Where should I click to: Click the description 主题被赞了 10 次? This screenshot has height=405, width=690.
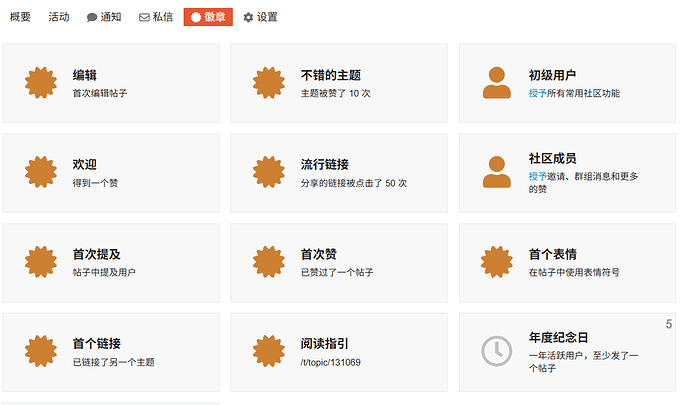(x=335, y=93)
